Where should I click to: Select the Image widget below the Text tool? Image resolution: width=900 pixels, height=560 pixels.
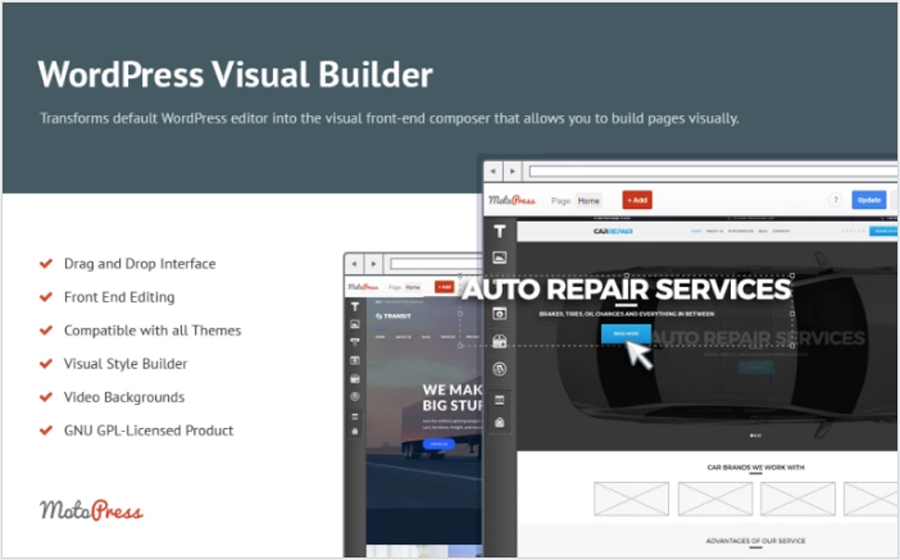click(x=500, y=258)
